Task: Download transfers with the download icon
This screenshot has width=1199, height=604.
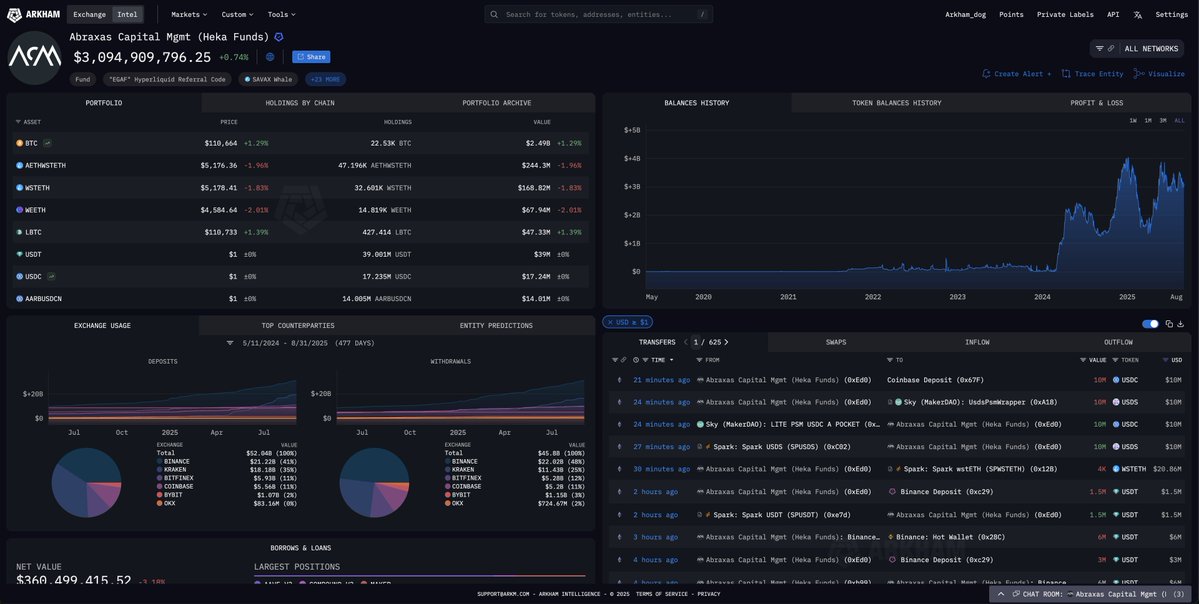Action: click(x=1181, y=324)
